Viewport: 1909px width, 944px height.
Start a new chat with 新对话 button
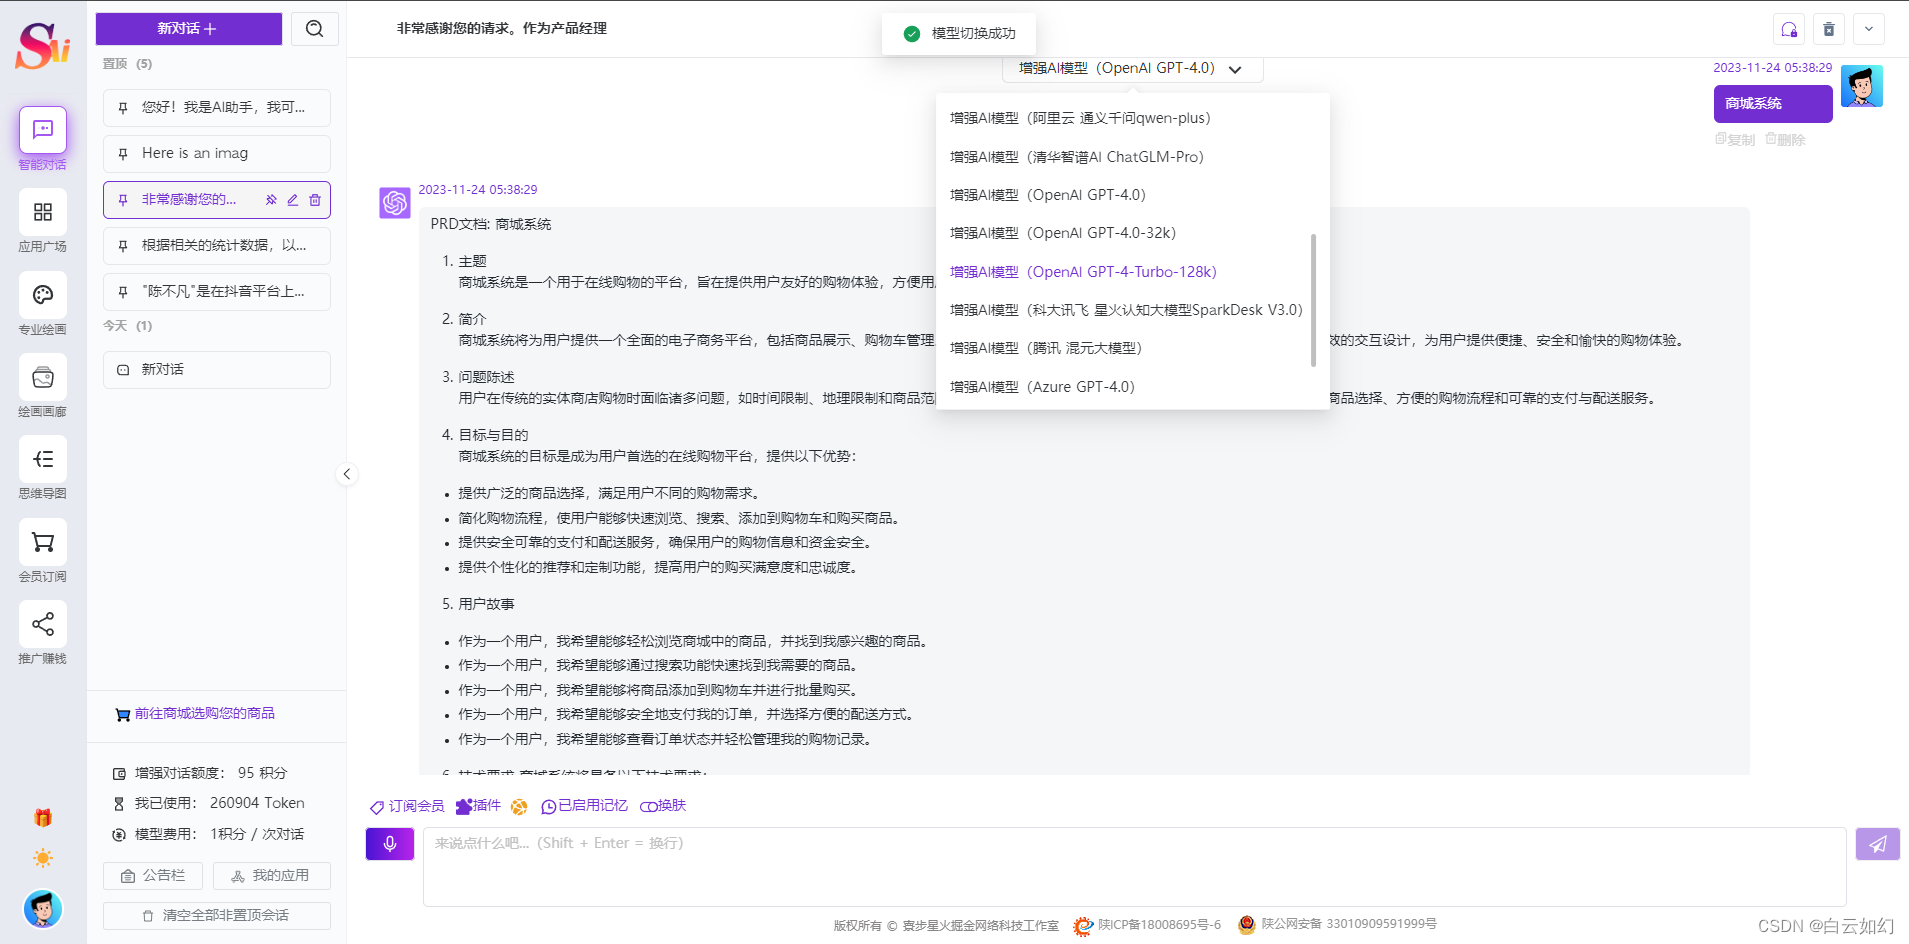coord(188,29)
